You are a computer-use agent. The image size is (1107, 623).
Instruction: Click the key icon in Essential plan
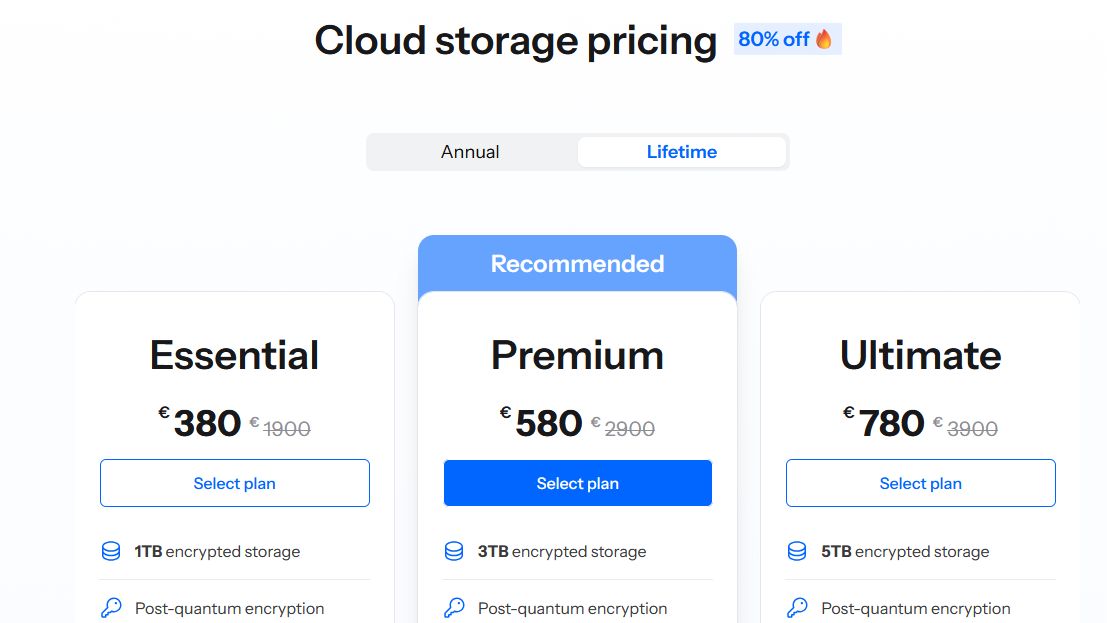click(x=111, y=608)
